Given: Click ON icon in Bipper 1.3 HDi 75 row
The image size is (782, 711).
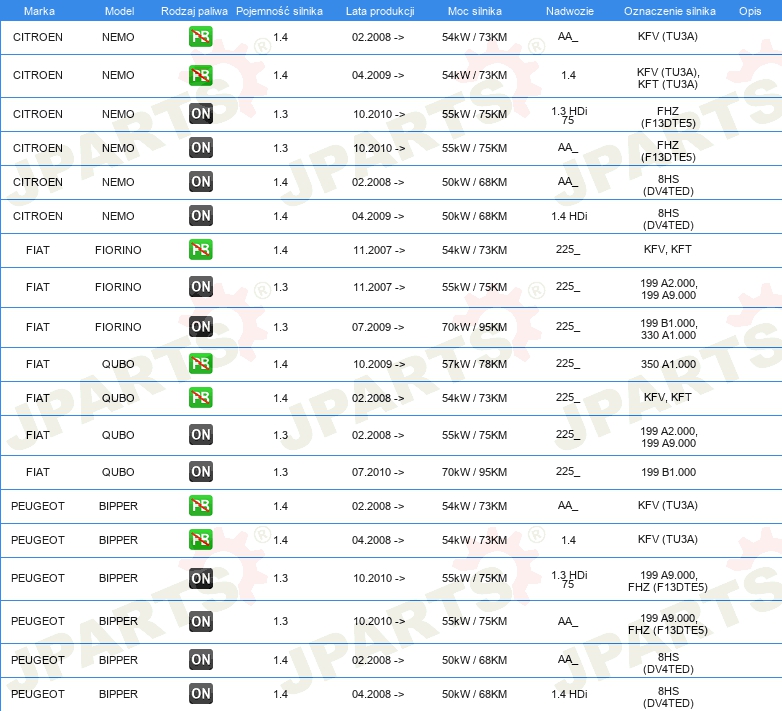Looking at the screenshot, I should pos(200,578).
